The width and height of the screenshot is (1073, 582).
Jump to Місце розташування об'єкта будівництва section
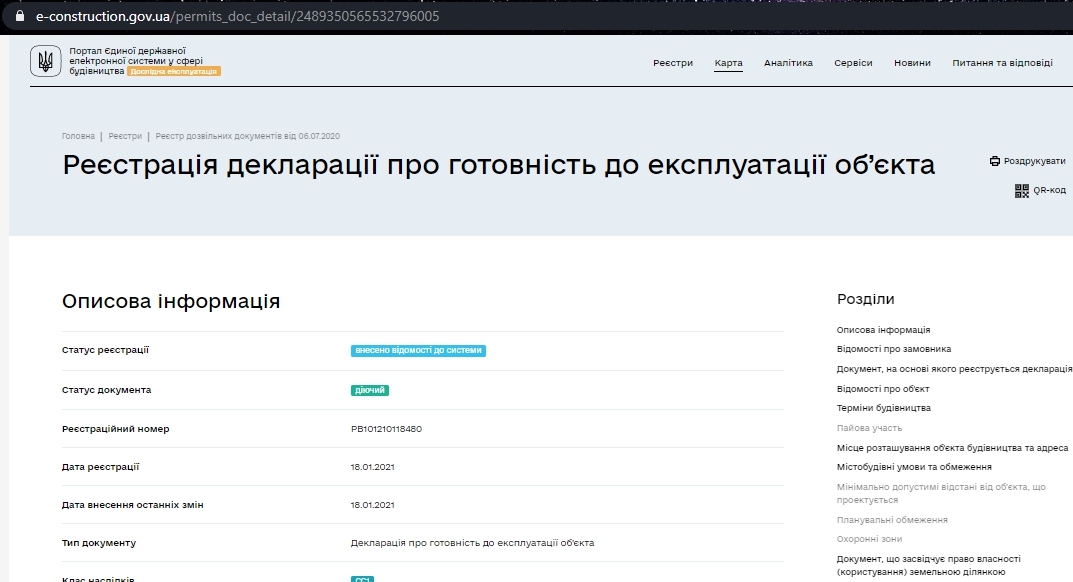952,448
